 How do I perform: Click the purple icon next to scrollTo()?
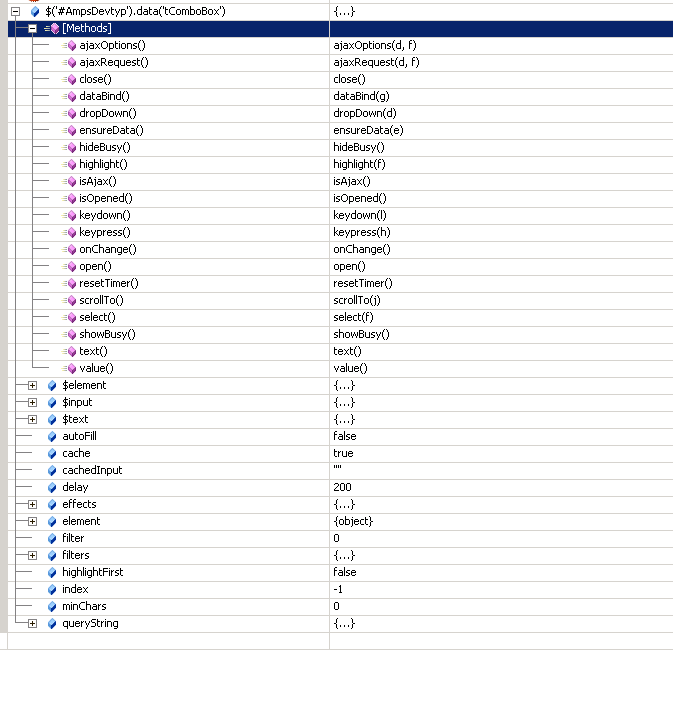click(x=70, y=300)
